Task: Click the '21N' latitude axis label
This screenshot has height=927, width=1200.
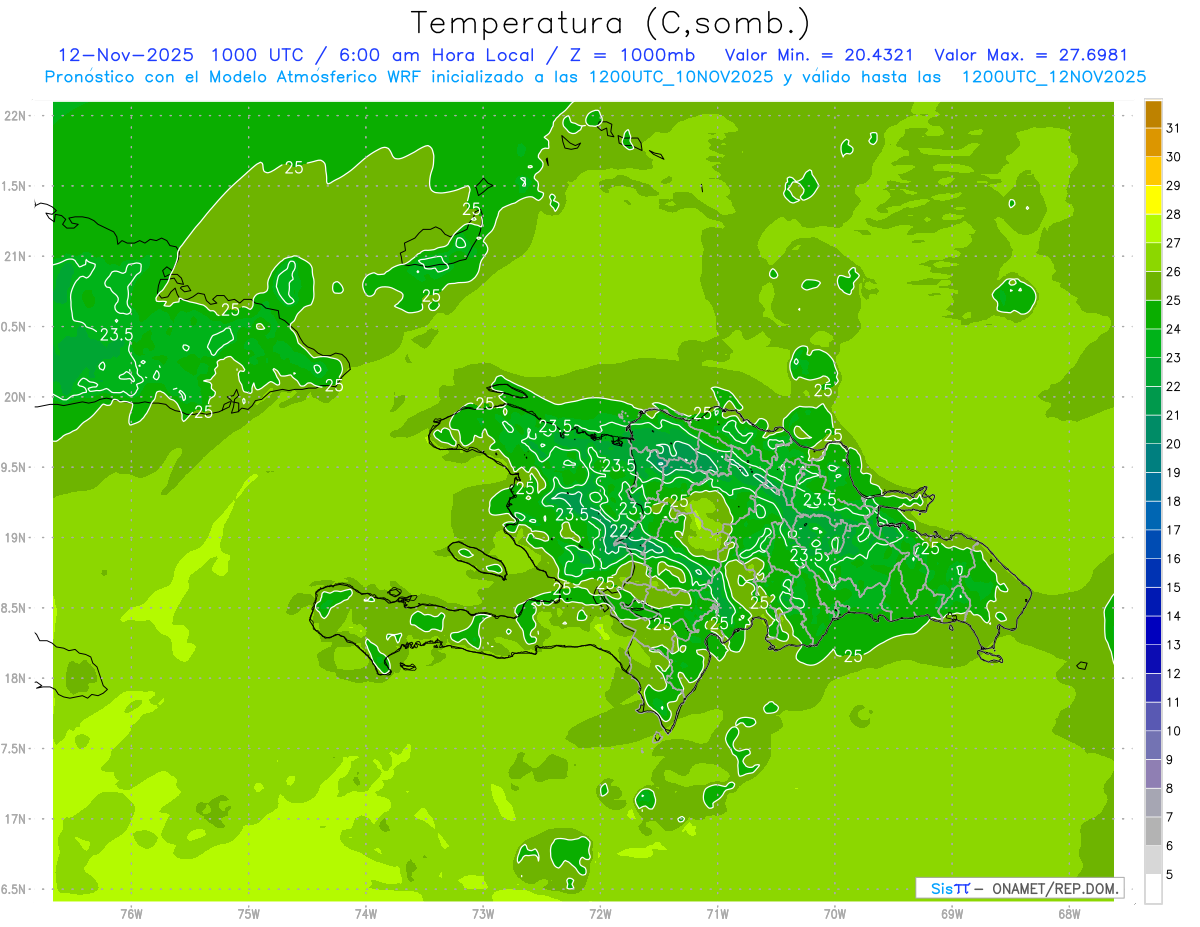Action: tap(17, 257)
